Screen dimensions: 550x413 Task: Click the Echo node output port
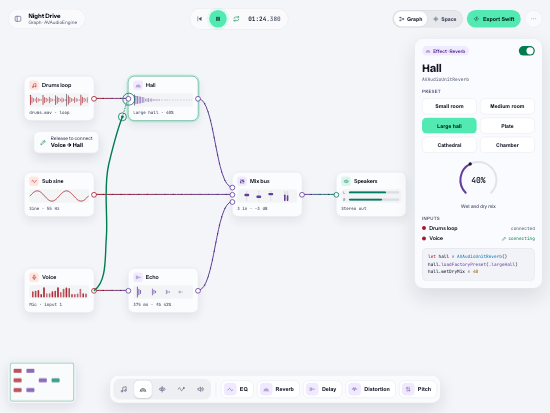(198, 291)
